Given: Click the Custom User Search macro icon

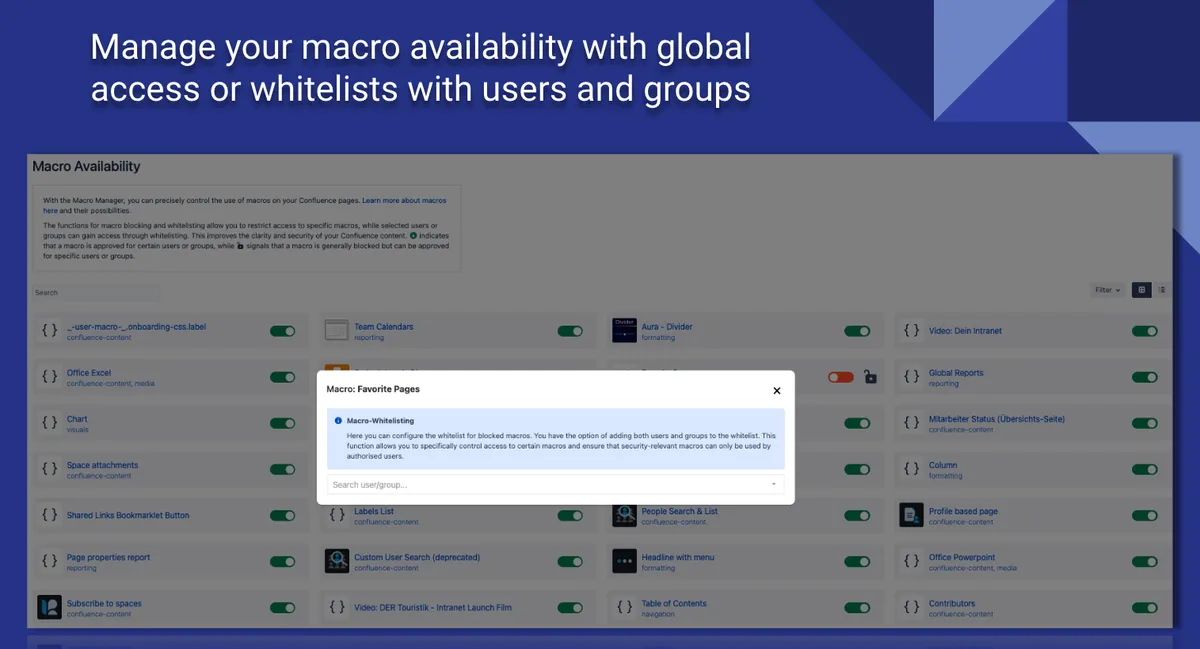Looking at the screenshot, I should pyautogui.click(x=337, y=561).
